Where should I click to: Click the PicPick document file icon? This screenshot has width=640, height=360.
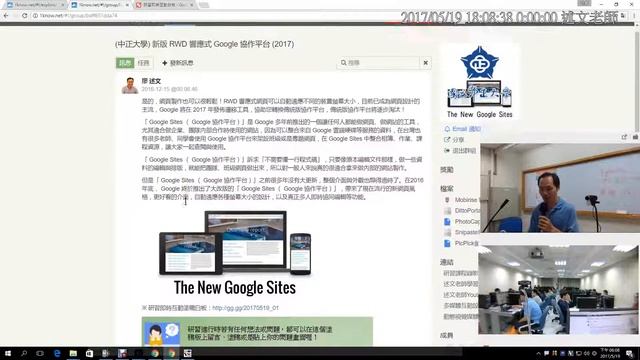coord(447,243)
